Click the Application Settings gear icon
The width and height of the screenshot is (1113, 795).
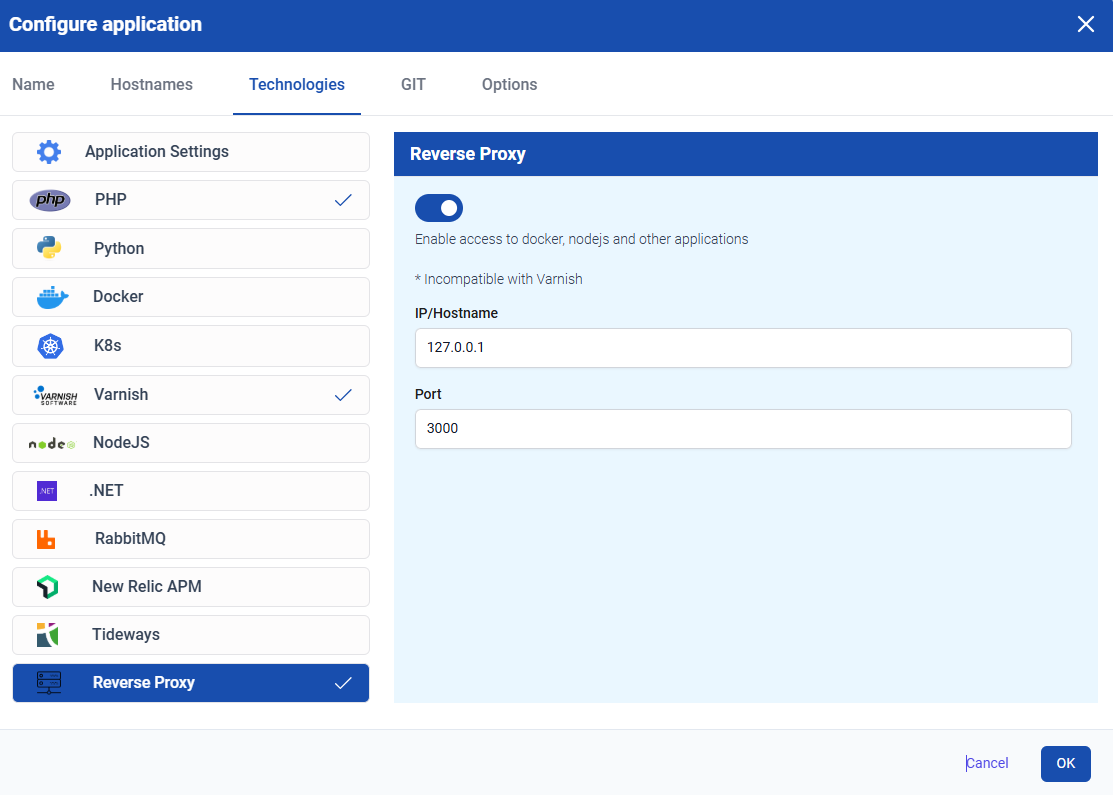point(49,151)
